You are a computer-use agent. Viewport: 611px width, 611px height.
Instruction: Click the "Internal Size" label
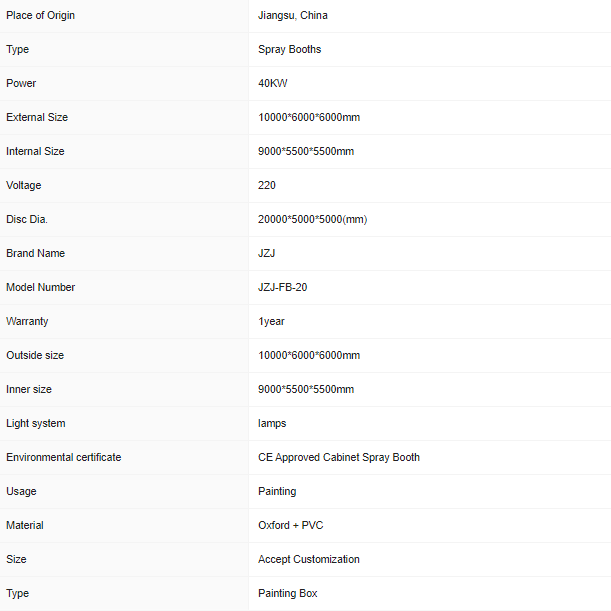35,151
